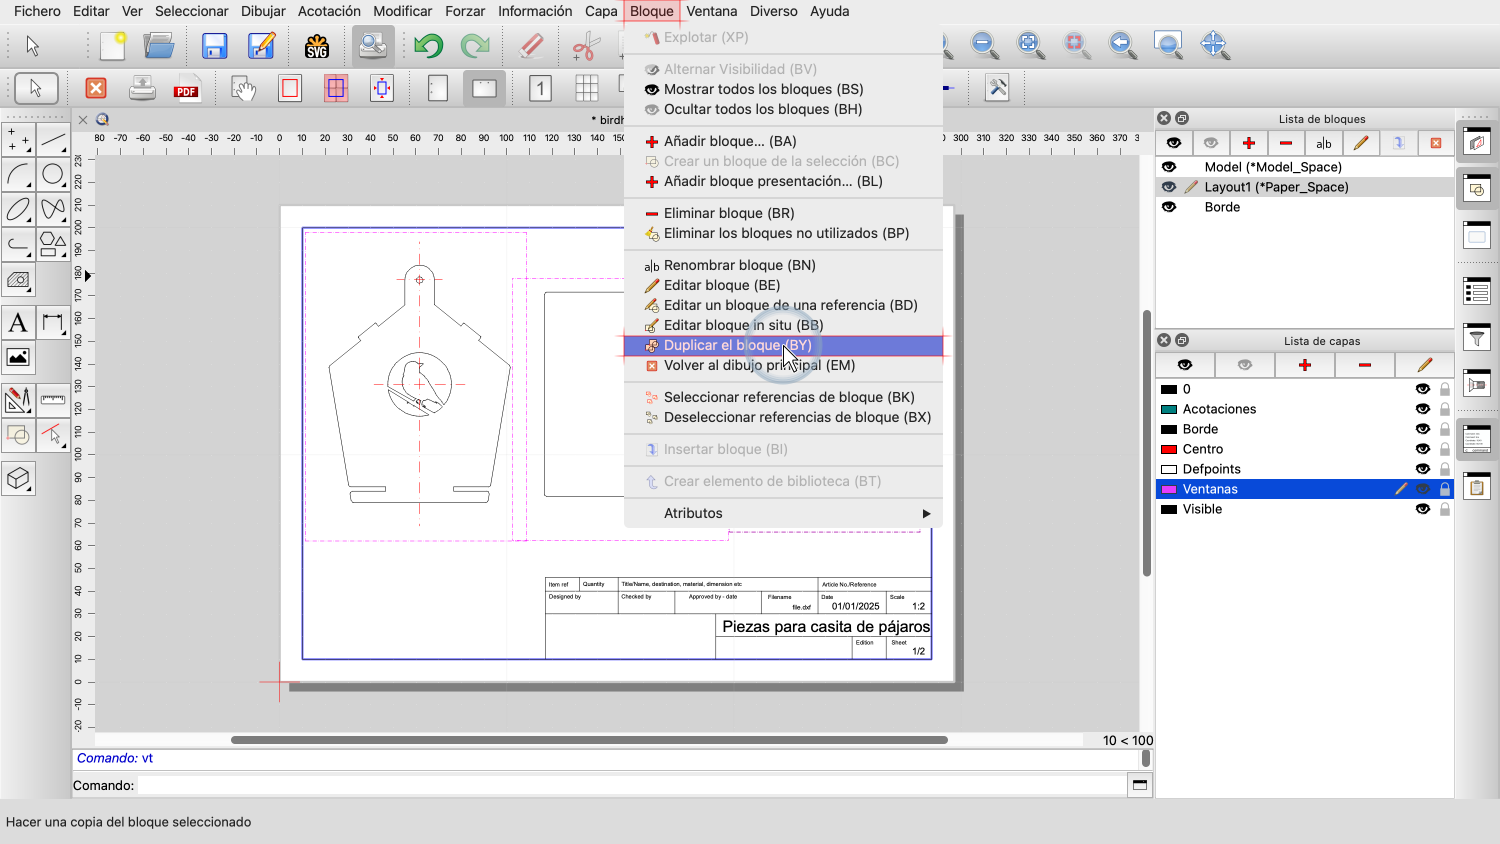Click the Open folder toolbar icon

tap(159, 46)
